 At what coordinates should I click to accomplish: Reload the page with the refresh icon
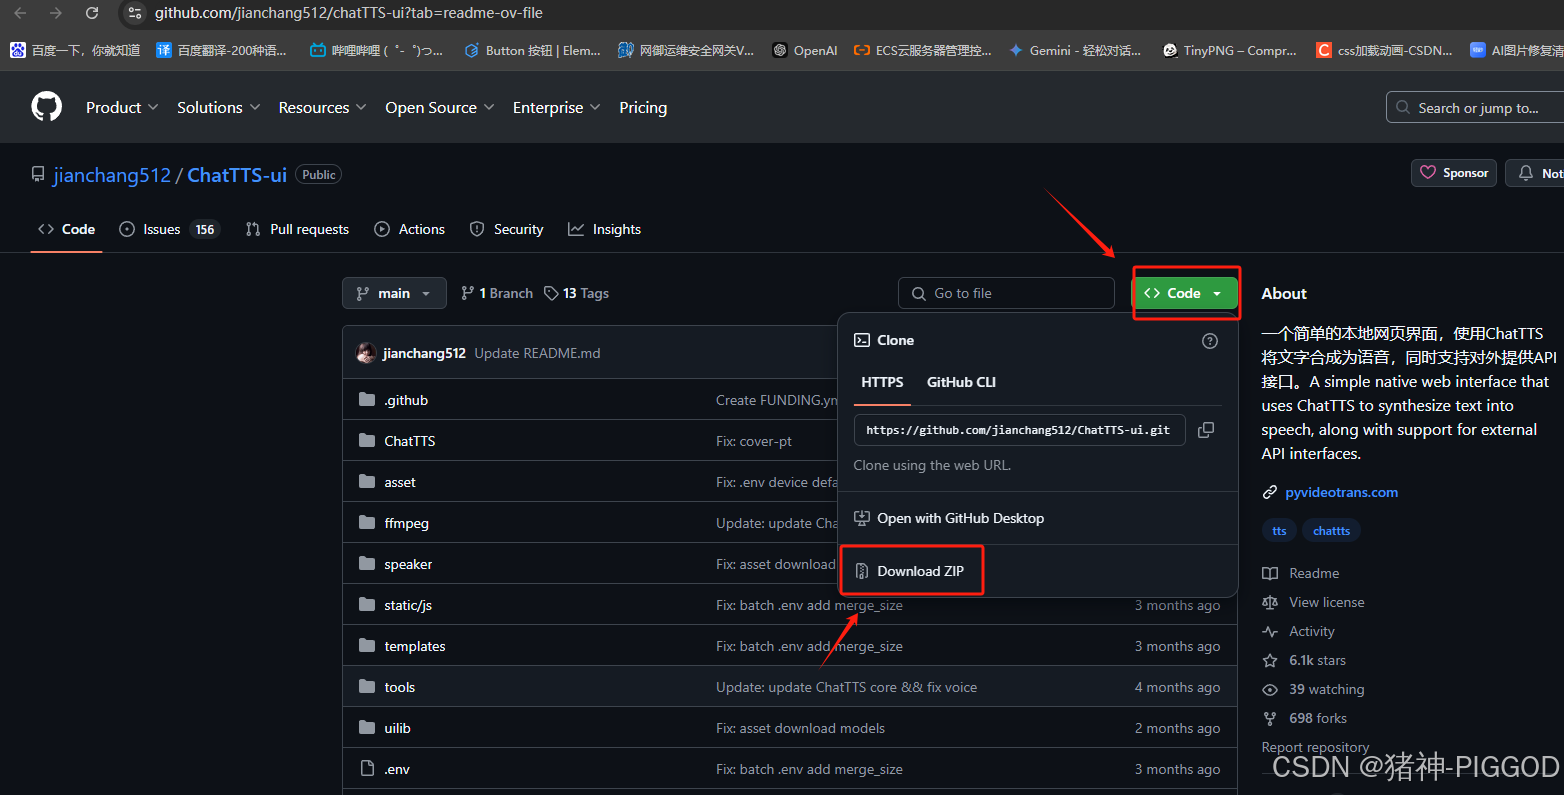pyautogui.click(x=92, y=13)
